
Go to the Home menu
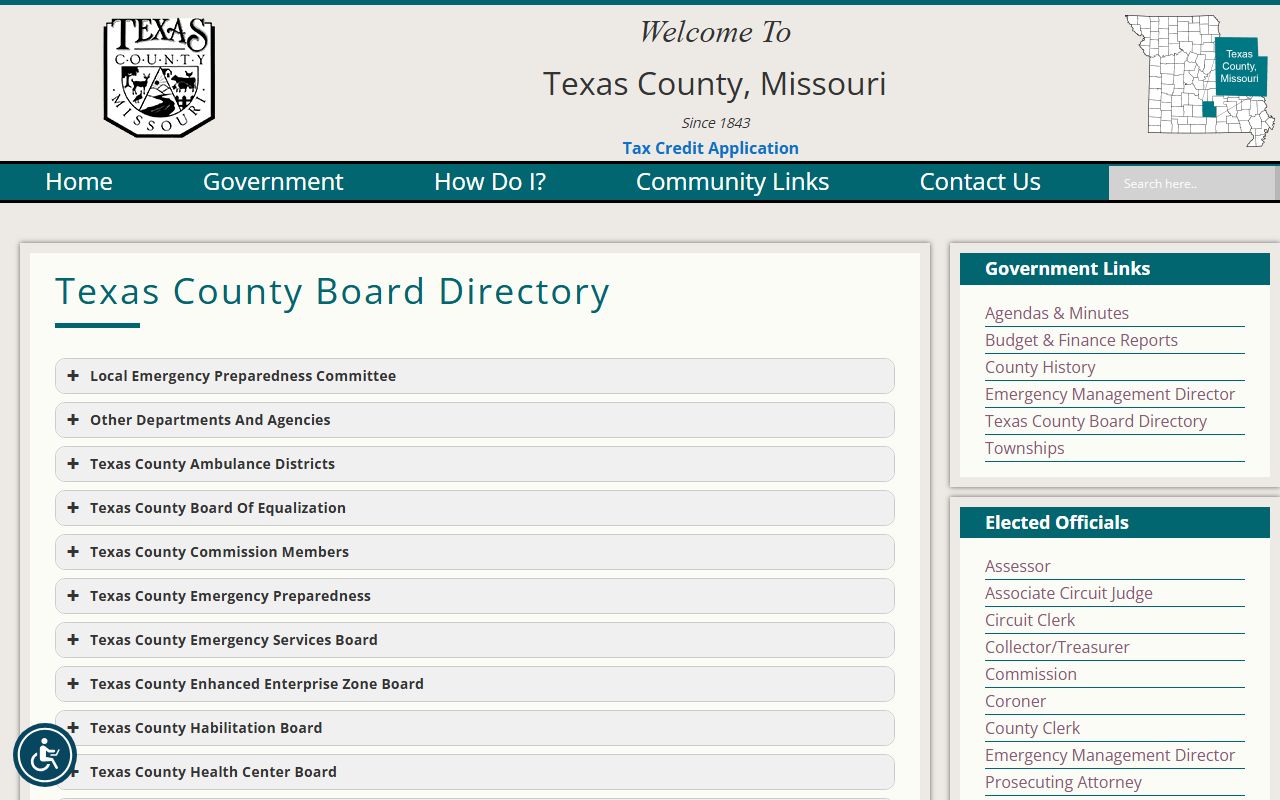[79, 182]
